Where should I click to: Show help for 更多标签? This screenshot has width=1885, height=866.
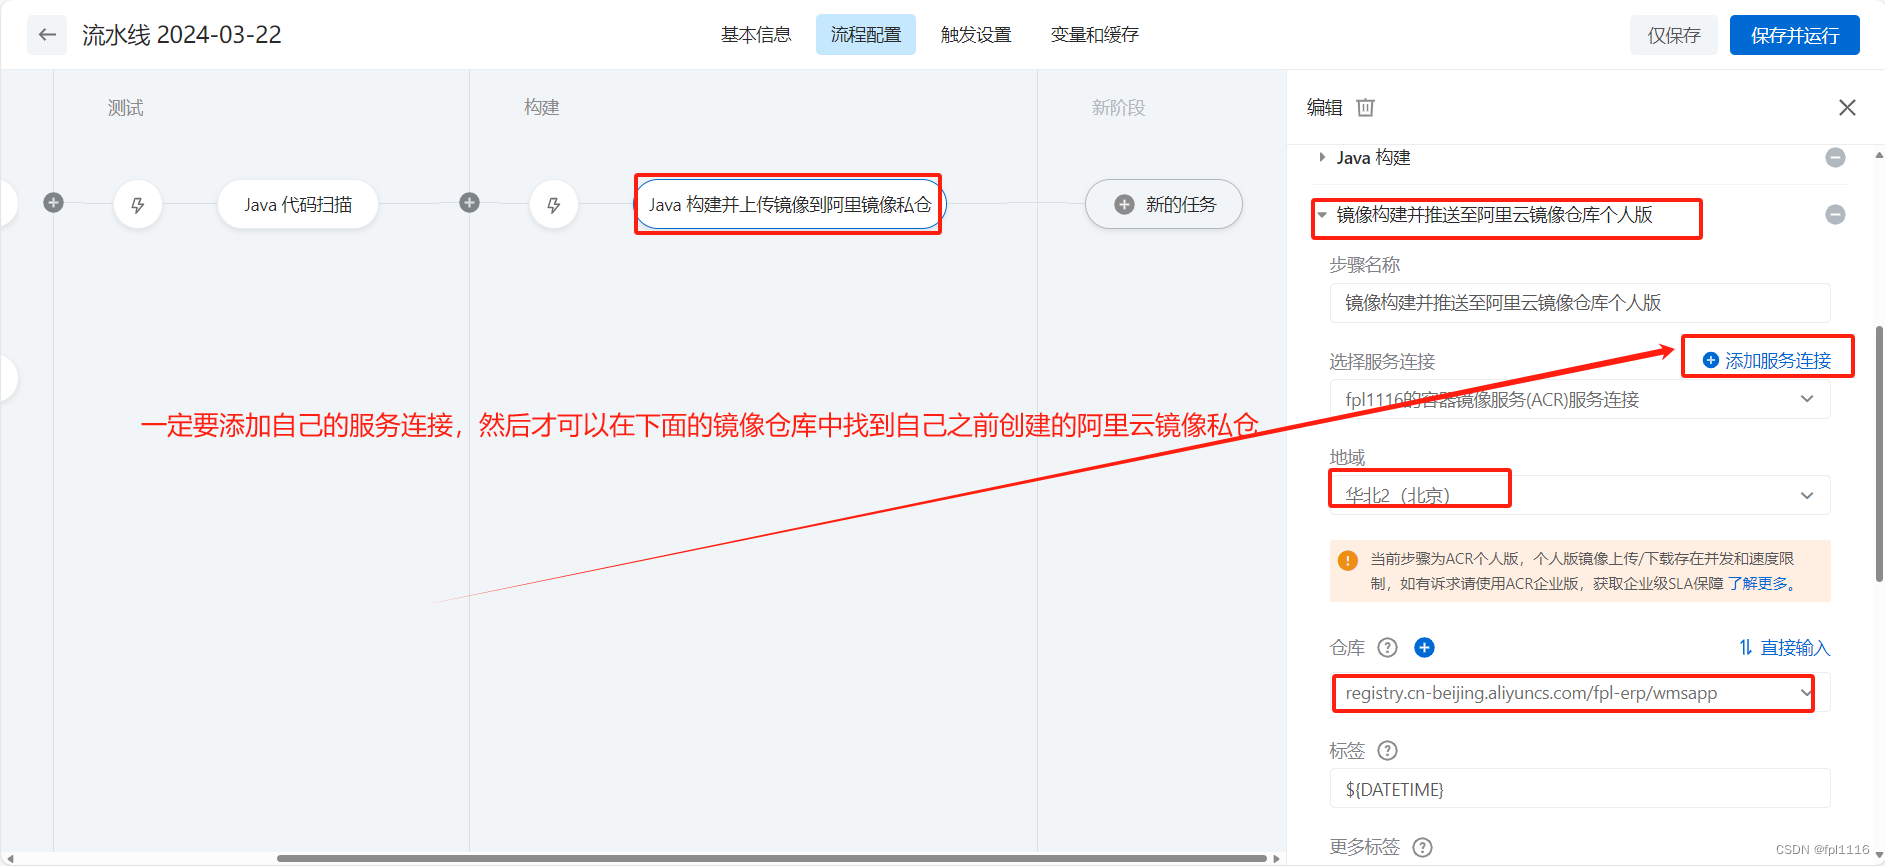pyautogui.click(x=1422, y=847)
